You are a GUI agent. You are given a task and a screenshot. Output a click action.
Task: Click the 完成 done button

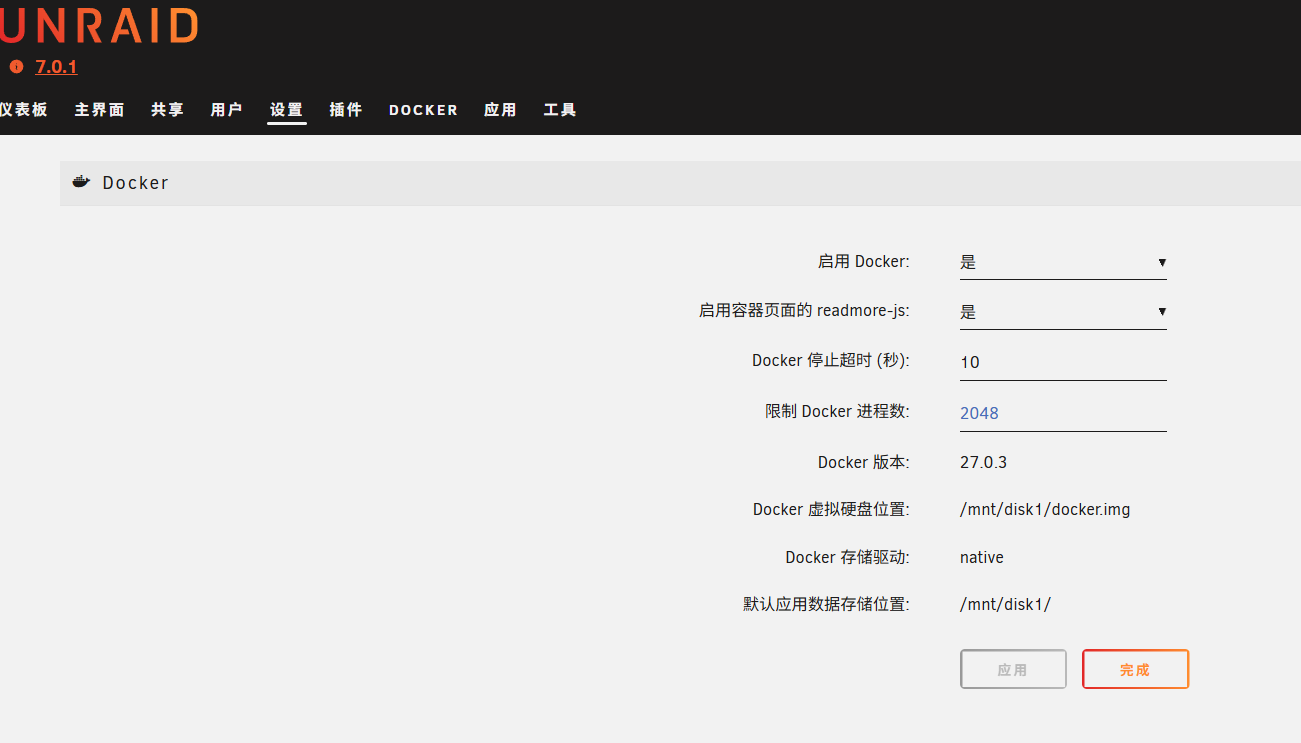[1135, 670]
